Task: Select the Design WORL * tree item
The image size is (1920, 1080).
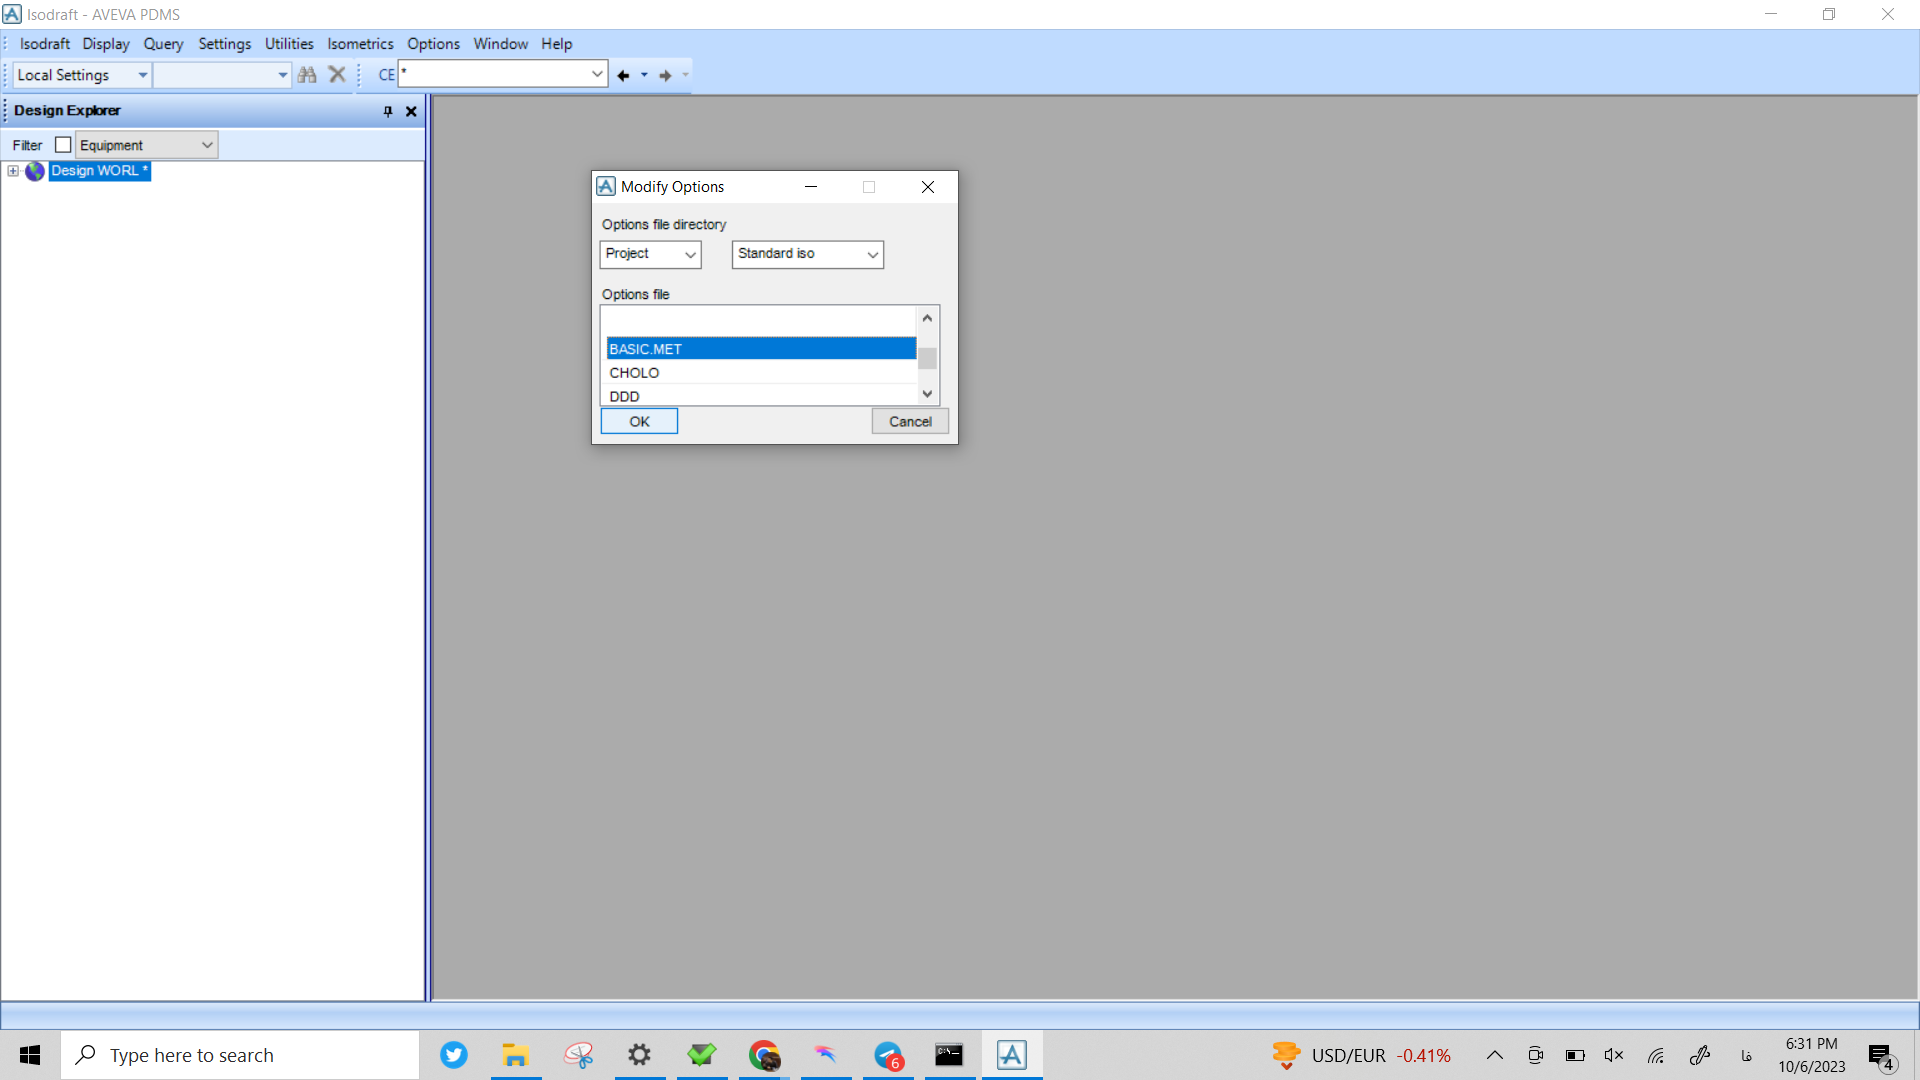Action: (99, 171)
